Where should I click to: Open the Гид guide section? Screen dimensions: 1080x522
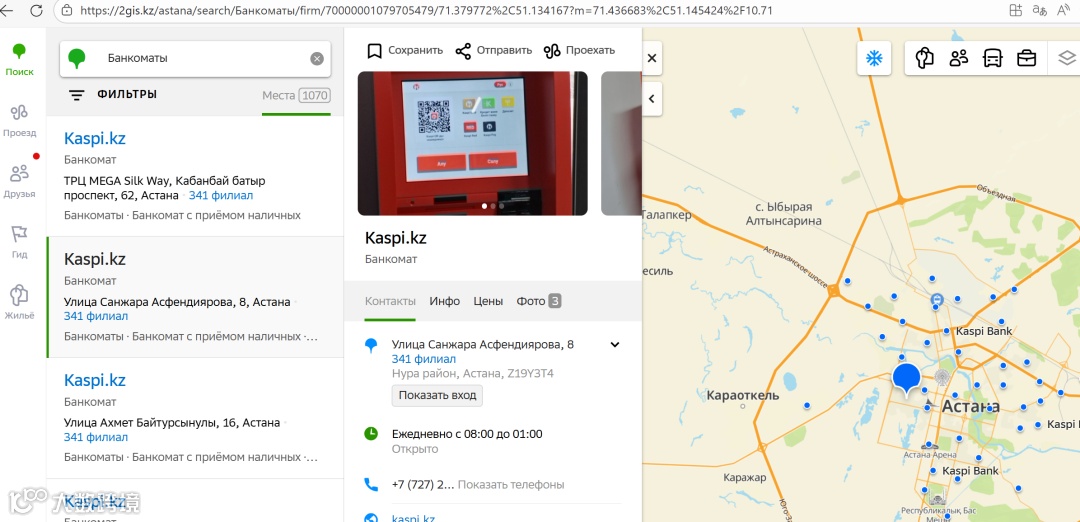(x=19, y=242)
